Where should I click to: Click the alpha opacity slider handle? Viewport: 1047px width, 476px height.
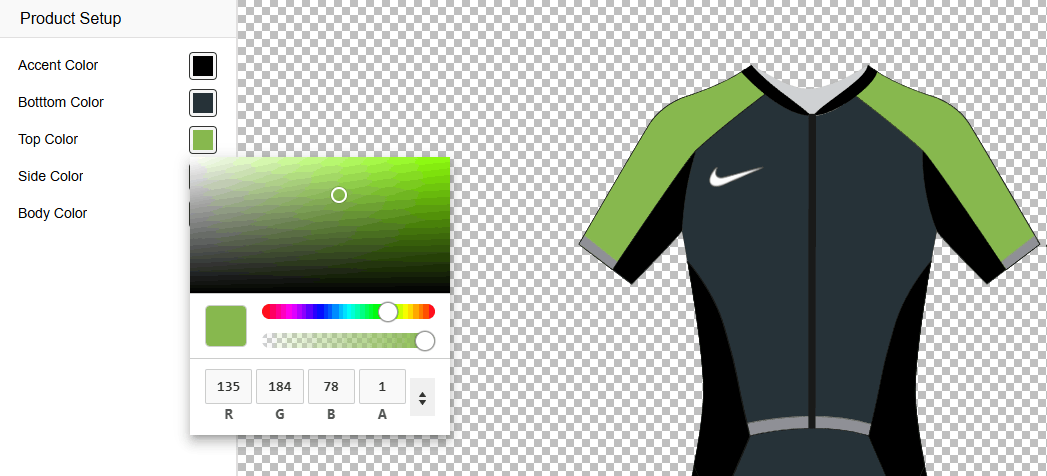[425, 341]
